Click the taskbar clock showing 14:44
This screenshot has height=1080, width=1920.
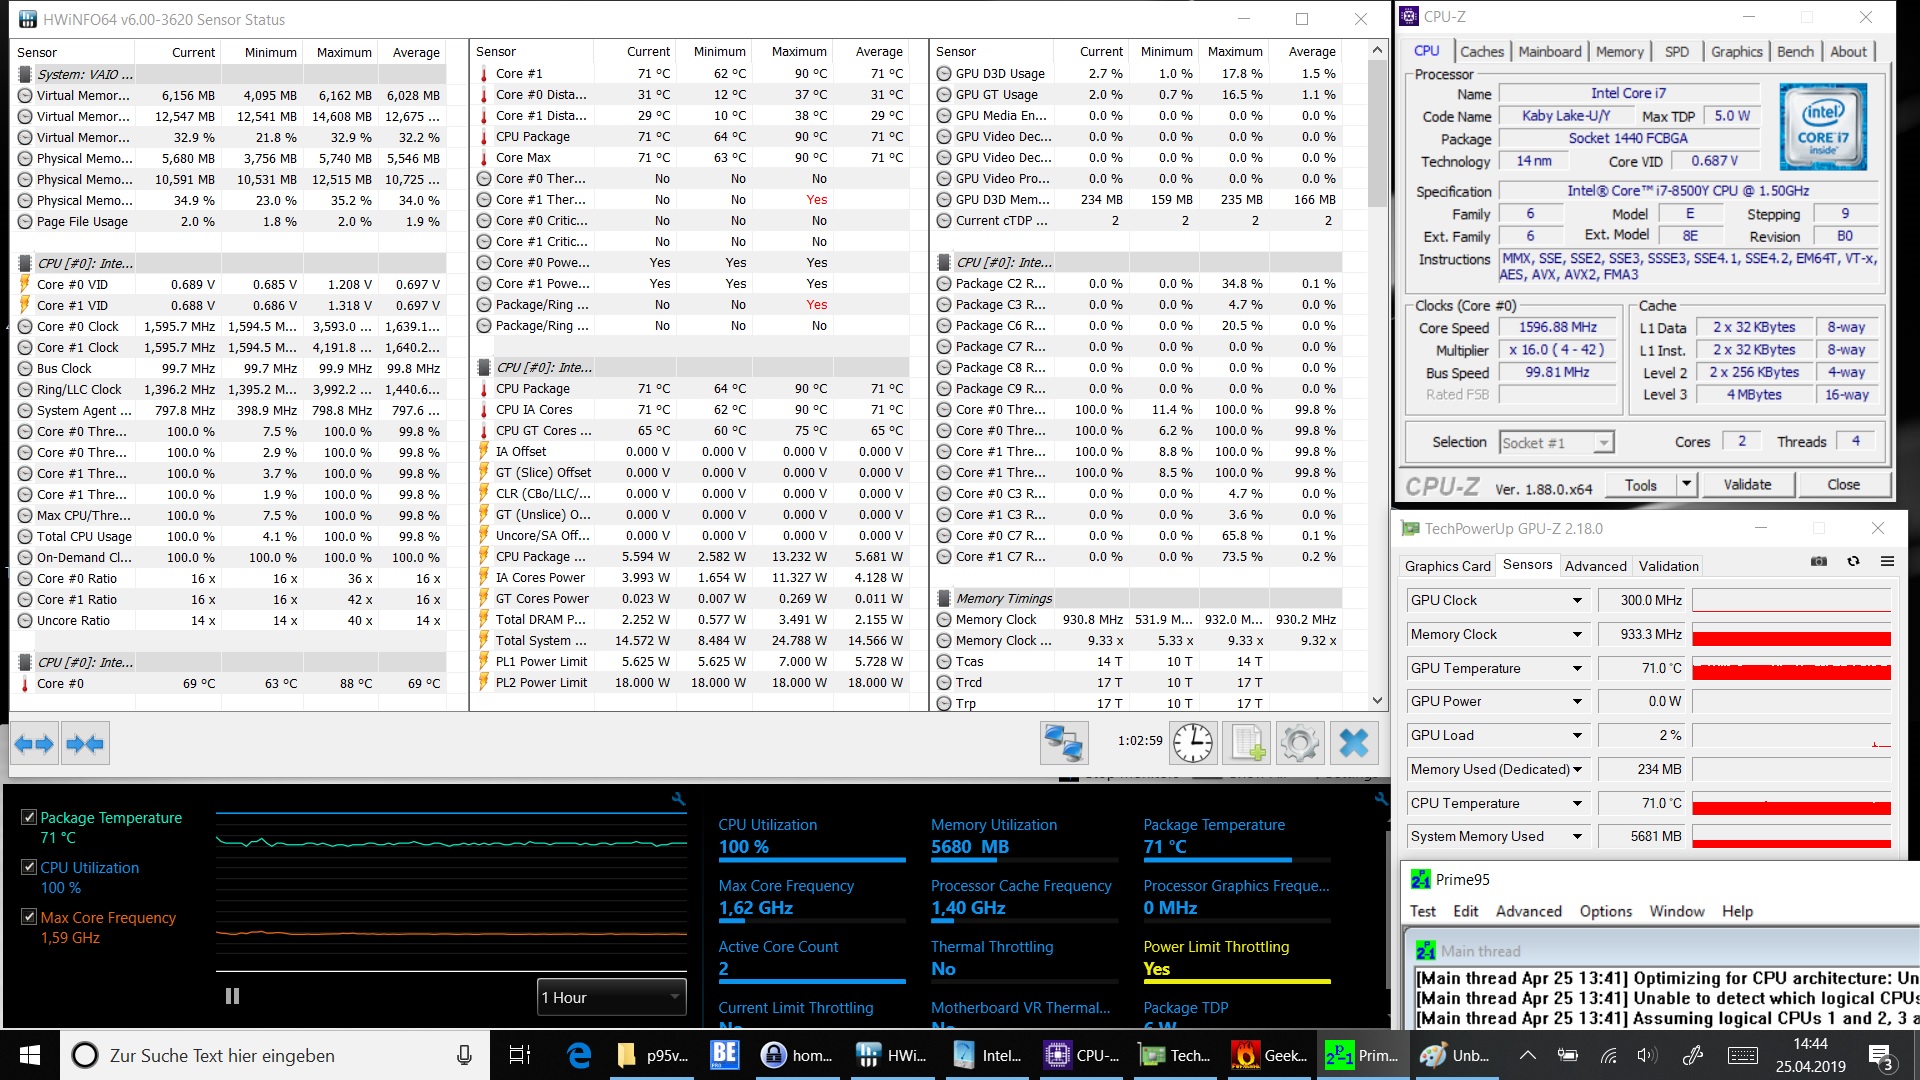(1811, 1055)
